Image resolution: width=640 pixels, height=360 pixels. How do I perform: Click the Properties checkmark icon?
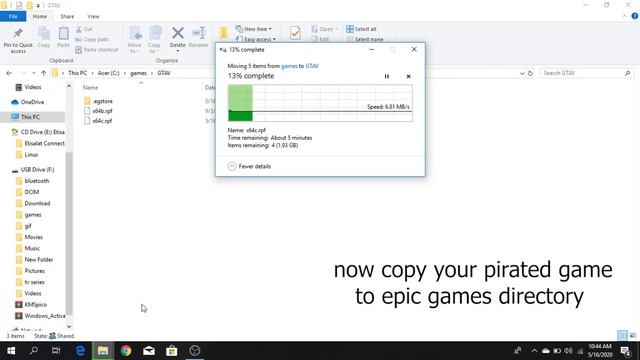(x=295, y=33)
